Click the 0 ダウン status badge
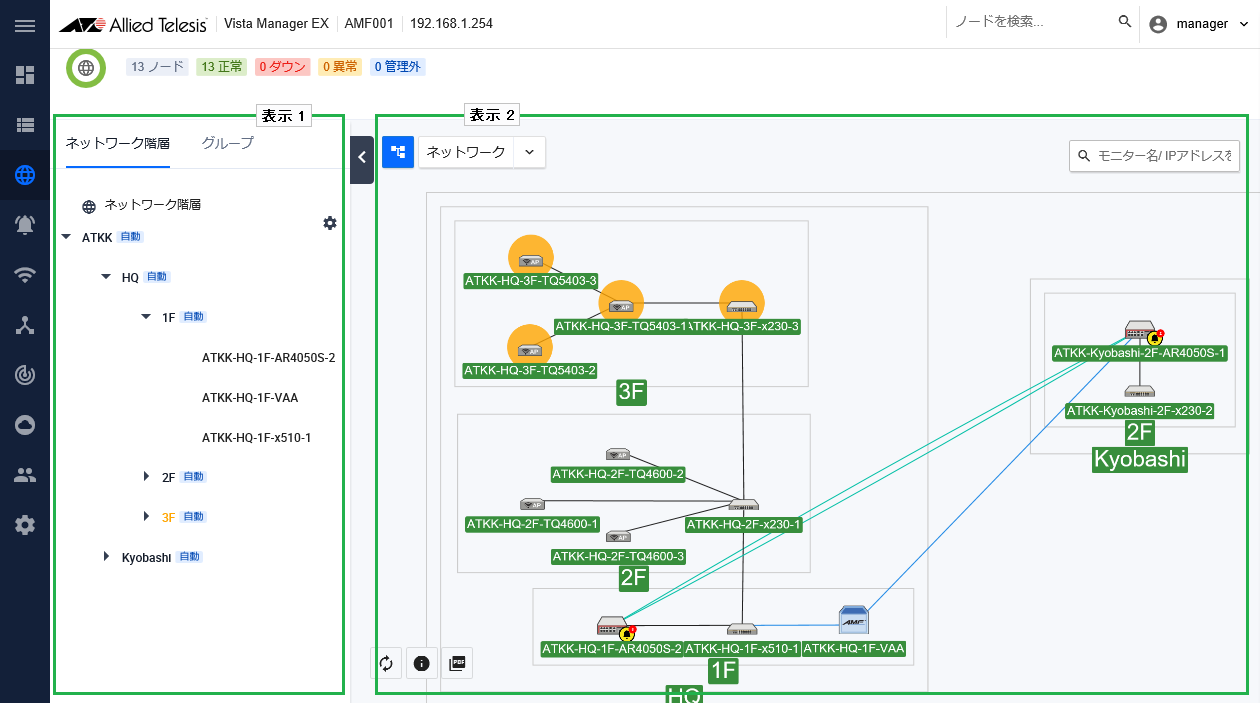Image resolution: width=1260 pixels, height=703 pixels. (282, 67)
